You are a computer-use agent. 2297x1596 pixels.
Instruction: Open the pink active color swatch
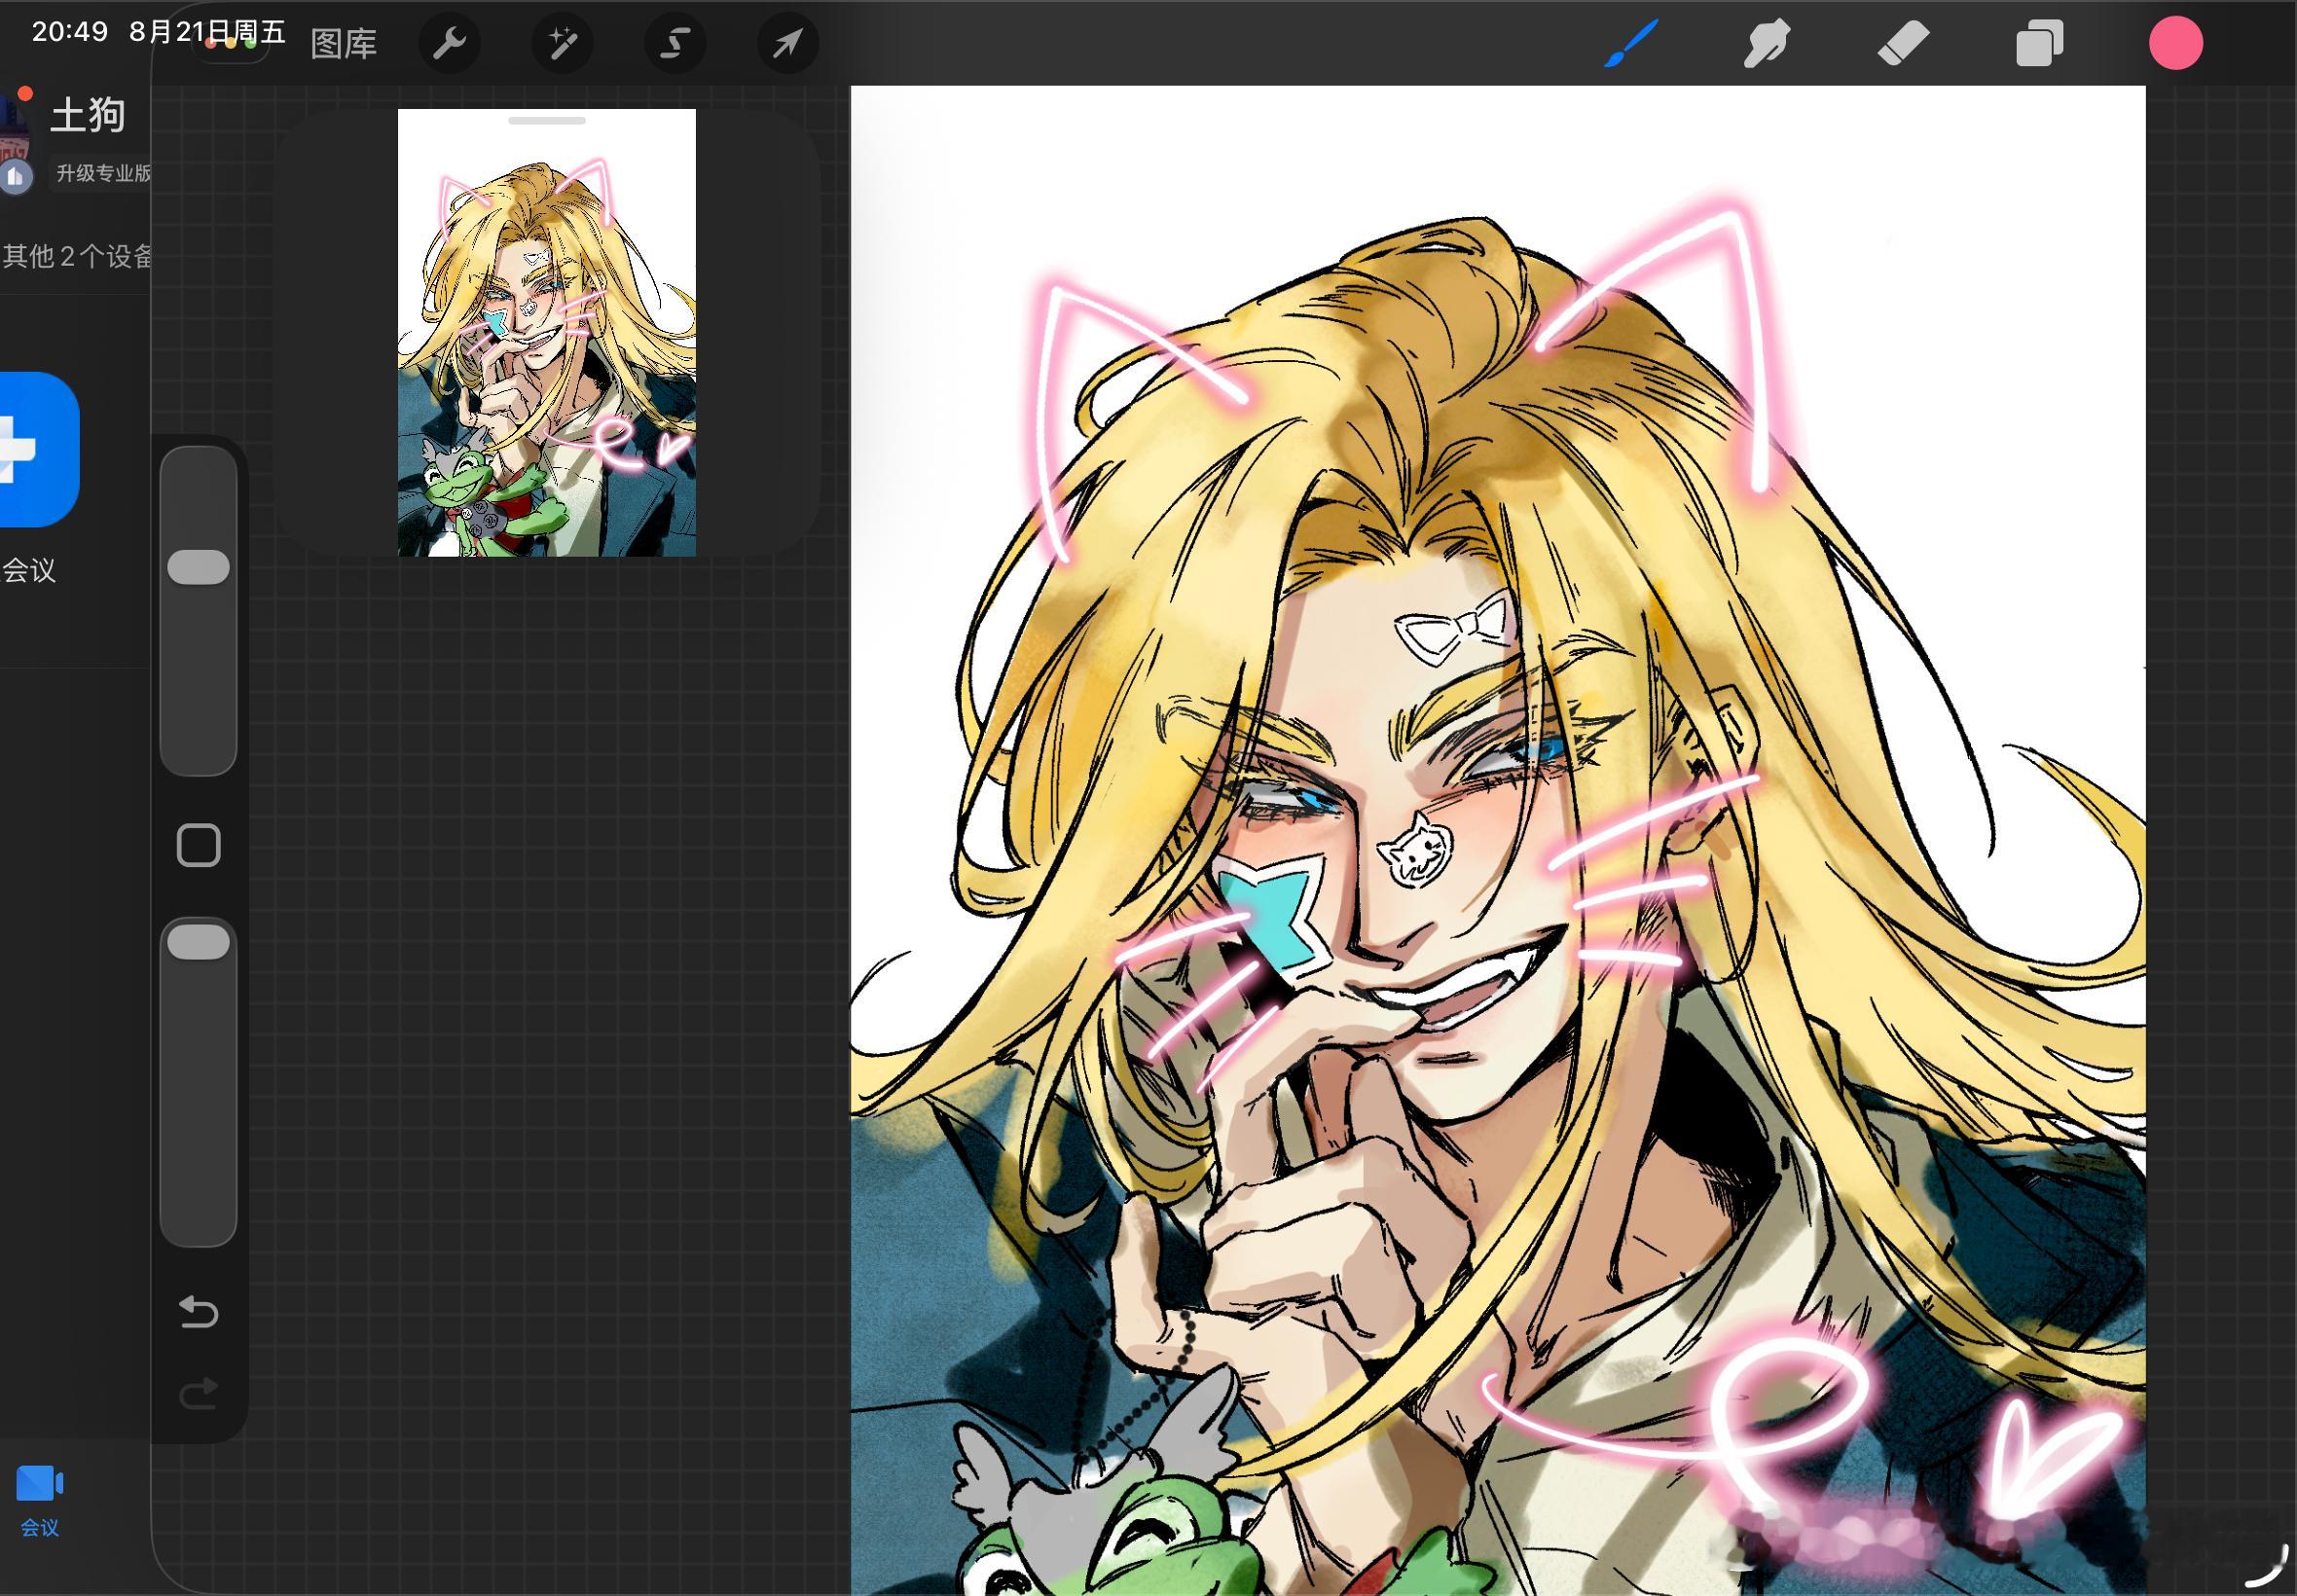coord(2176,44)
